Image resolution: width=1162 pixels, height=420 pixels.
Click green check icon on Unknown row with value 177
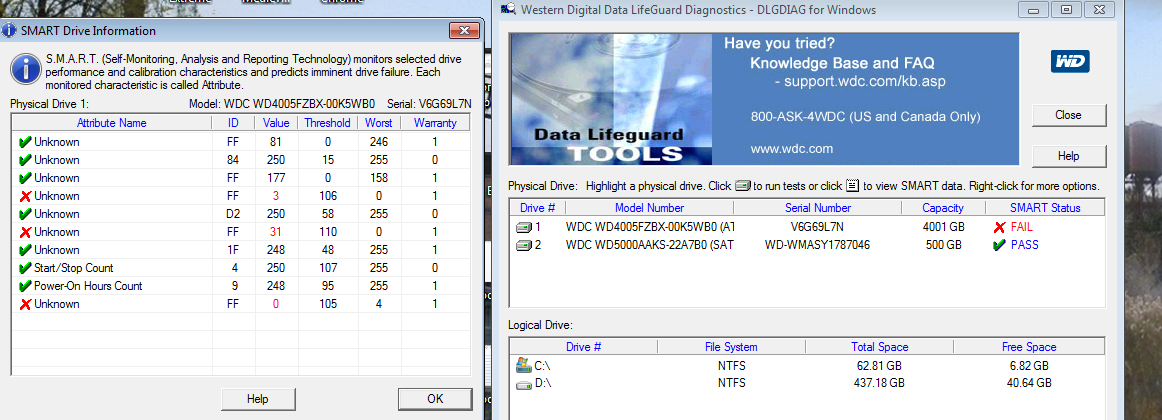click(25, 178)
